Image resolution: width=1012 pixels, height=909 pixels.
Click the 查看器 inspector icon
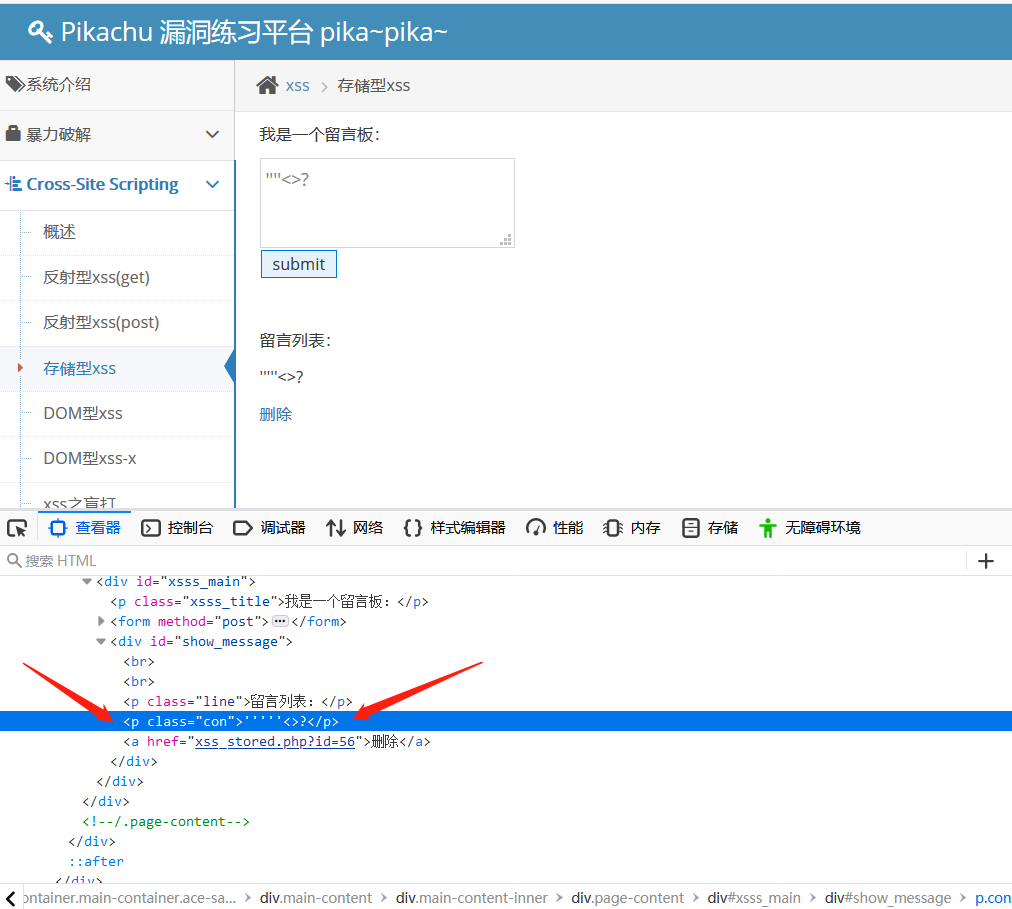pyautogui.click(x=58, y=528)
